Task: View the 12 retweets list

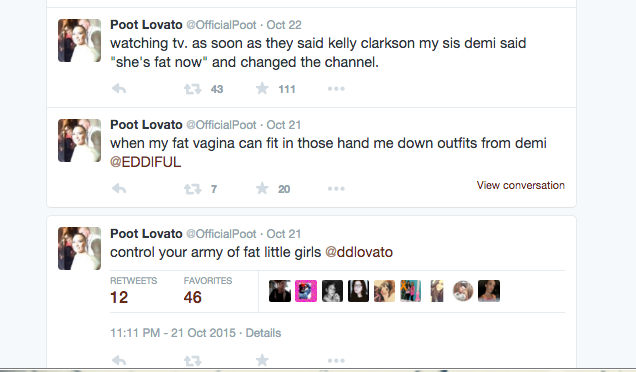Action: [133, 291]
